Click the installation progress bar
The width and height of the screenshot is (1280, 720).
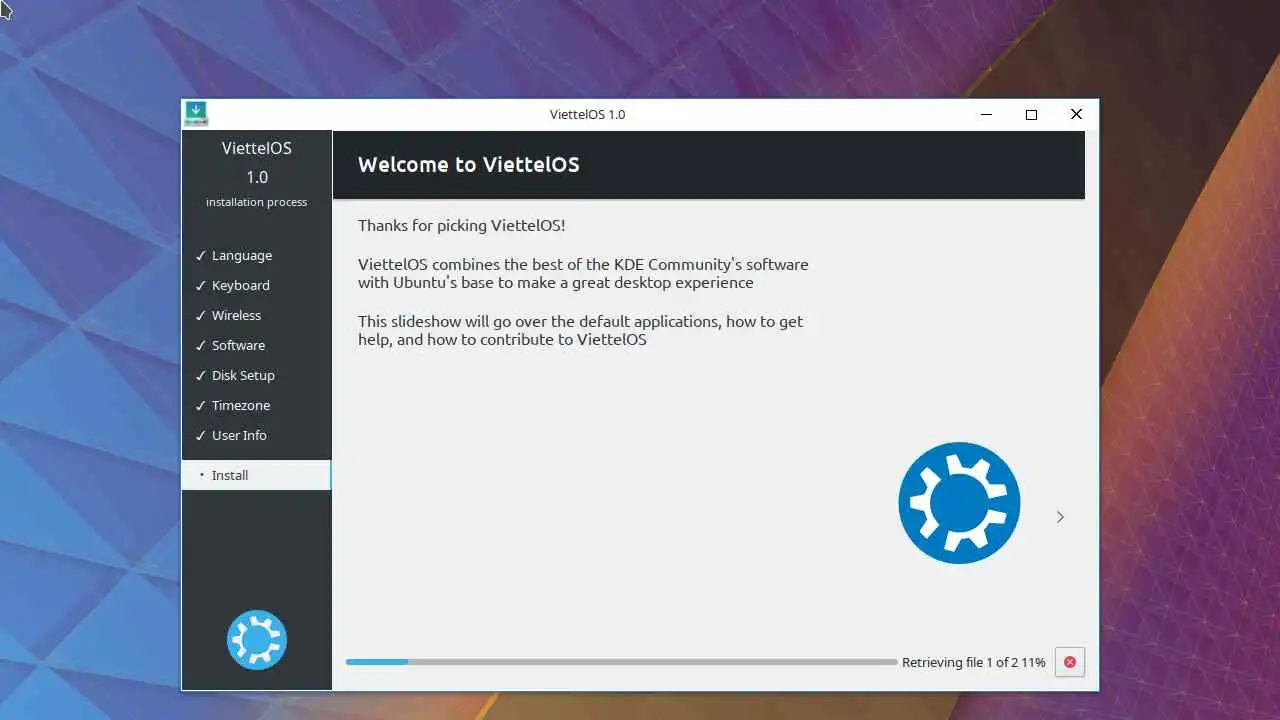point(621,662)
